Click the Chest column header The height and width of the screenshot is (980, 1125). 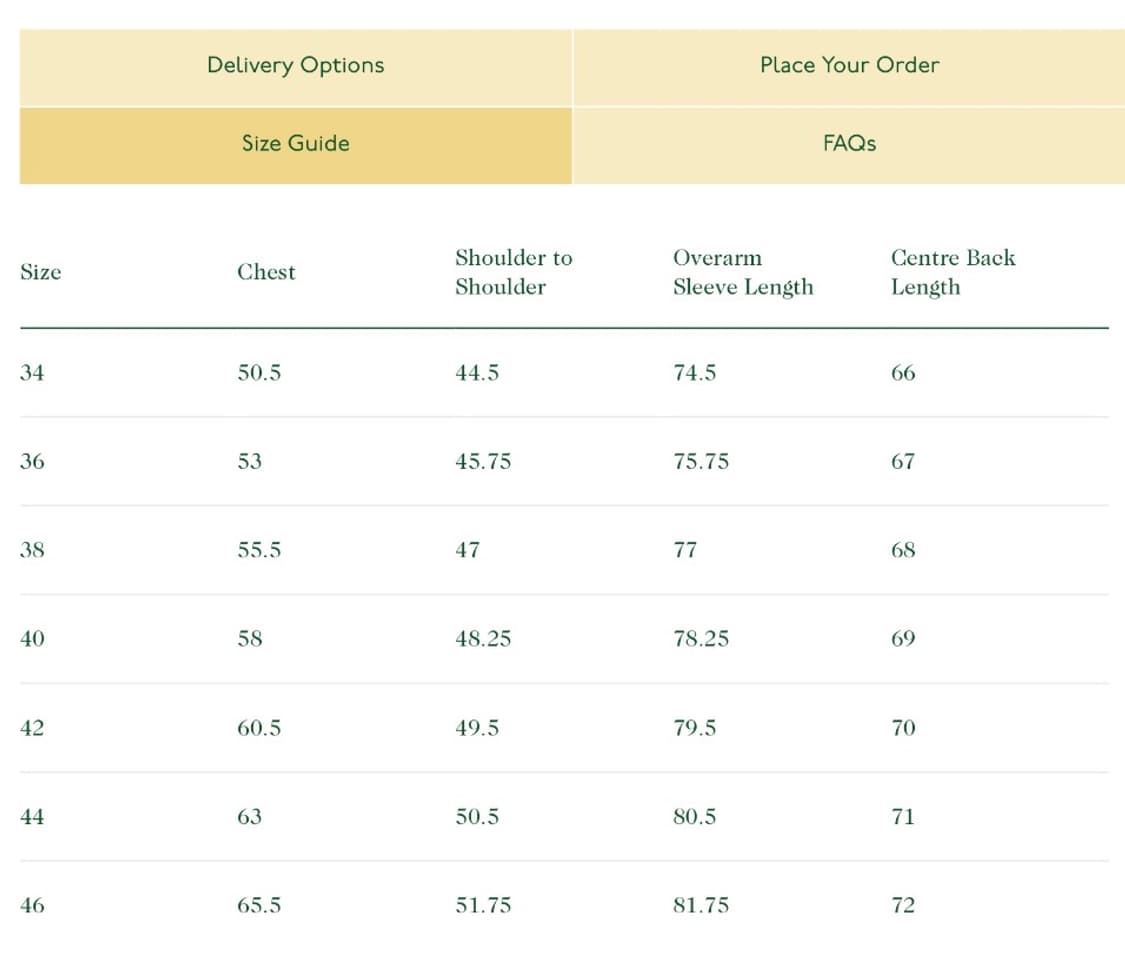pyautogui.click(x=266, y=272)
